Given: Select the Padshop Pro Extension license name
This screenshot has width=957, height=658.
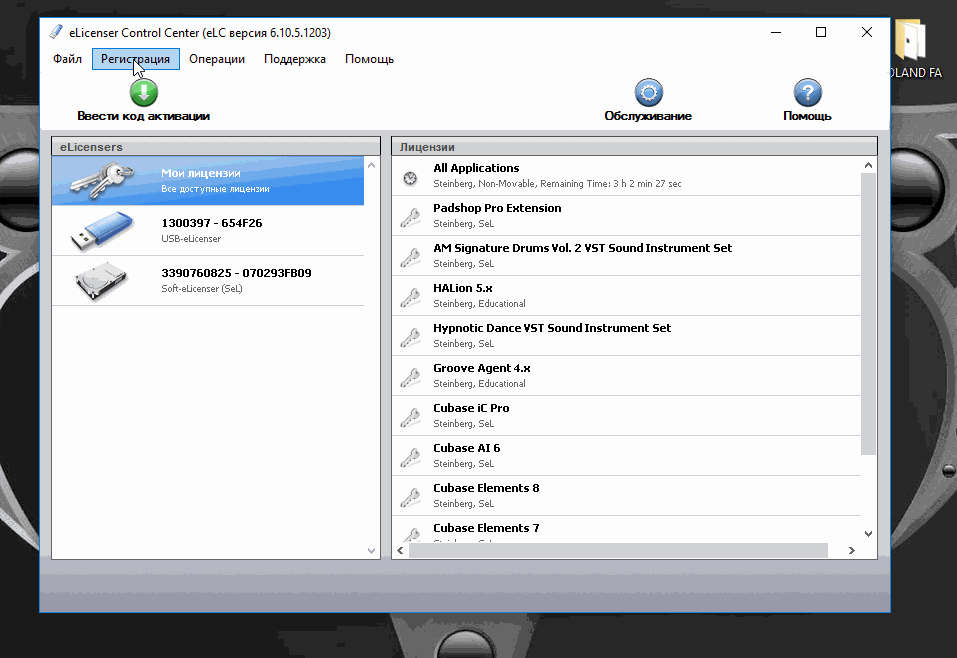Looking at the screenshot, I should click(x=497, y=208).
